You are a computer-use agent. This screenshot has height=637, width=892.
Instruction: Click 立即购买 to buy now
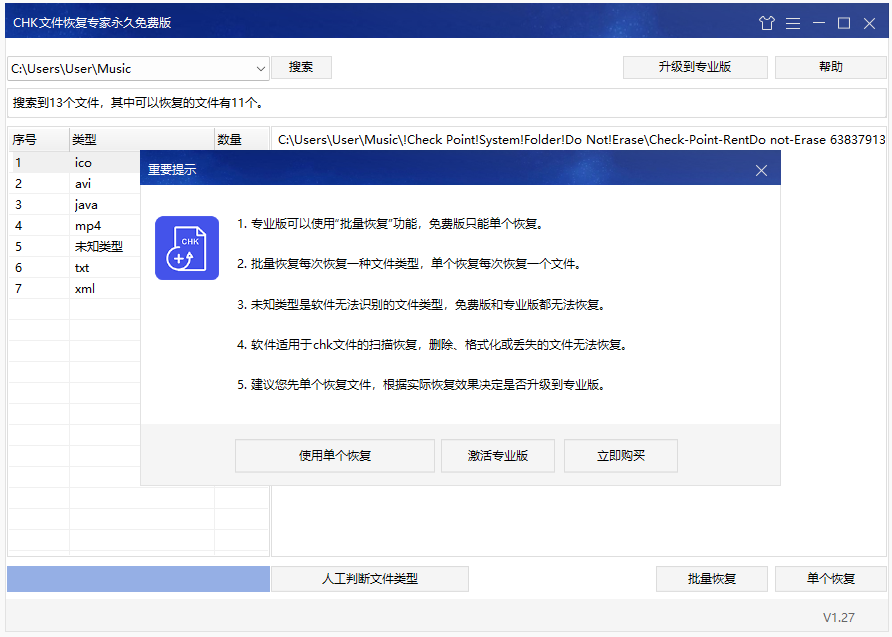tap(620, 455)
